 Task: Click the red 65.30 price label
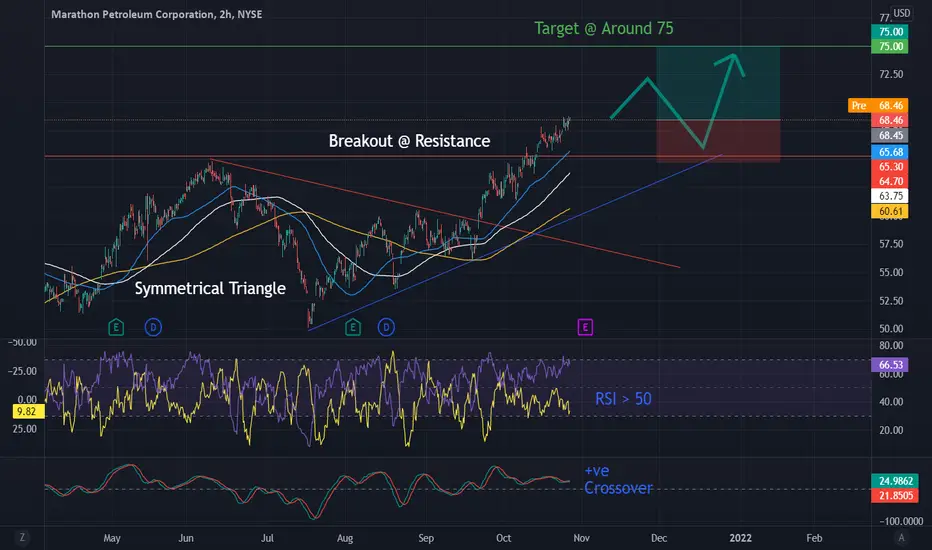point(890,167)
